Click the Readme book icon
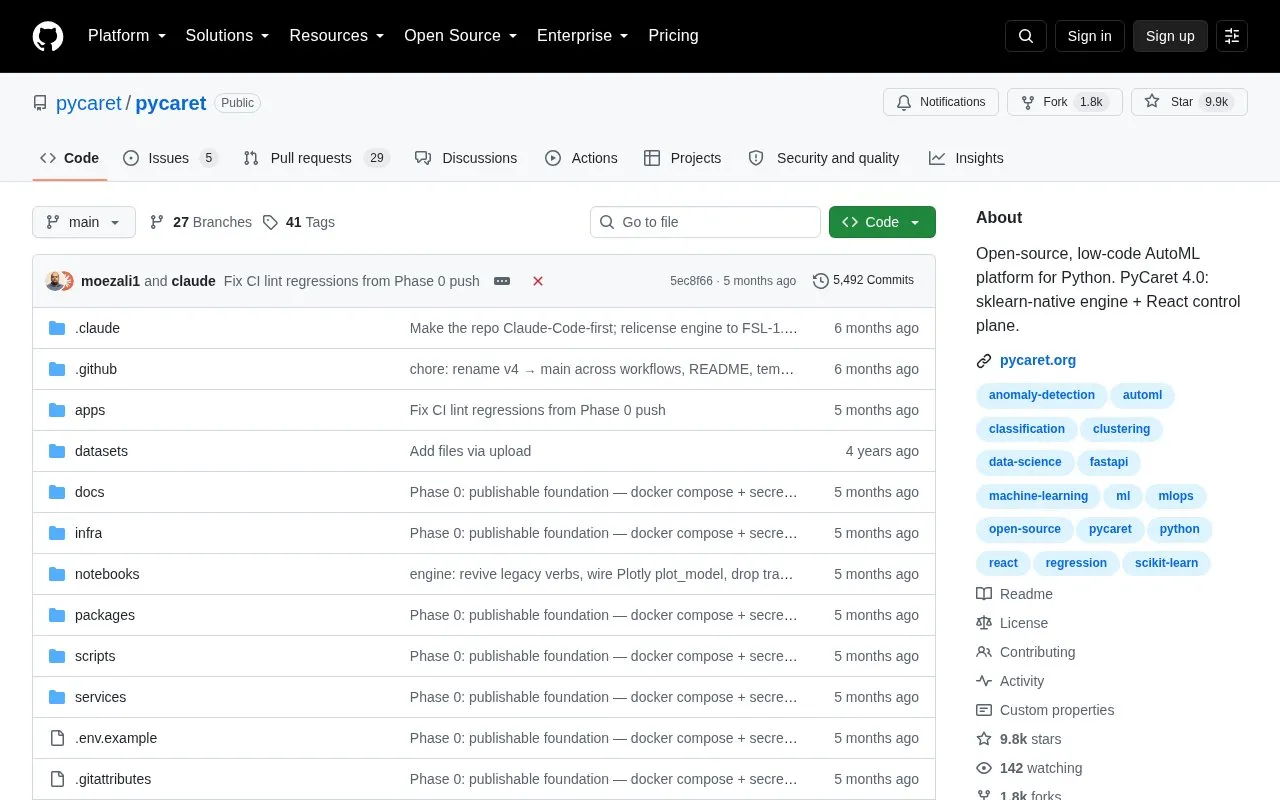Screen dimensions: 1280x800 pyautogui.click(x=984, y=594)
